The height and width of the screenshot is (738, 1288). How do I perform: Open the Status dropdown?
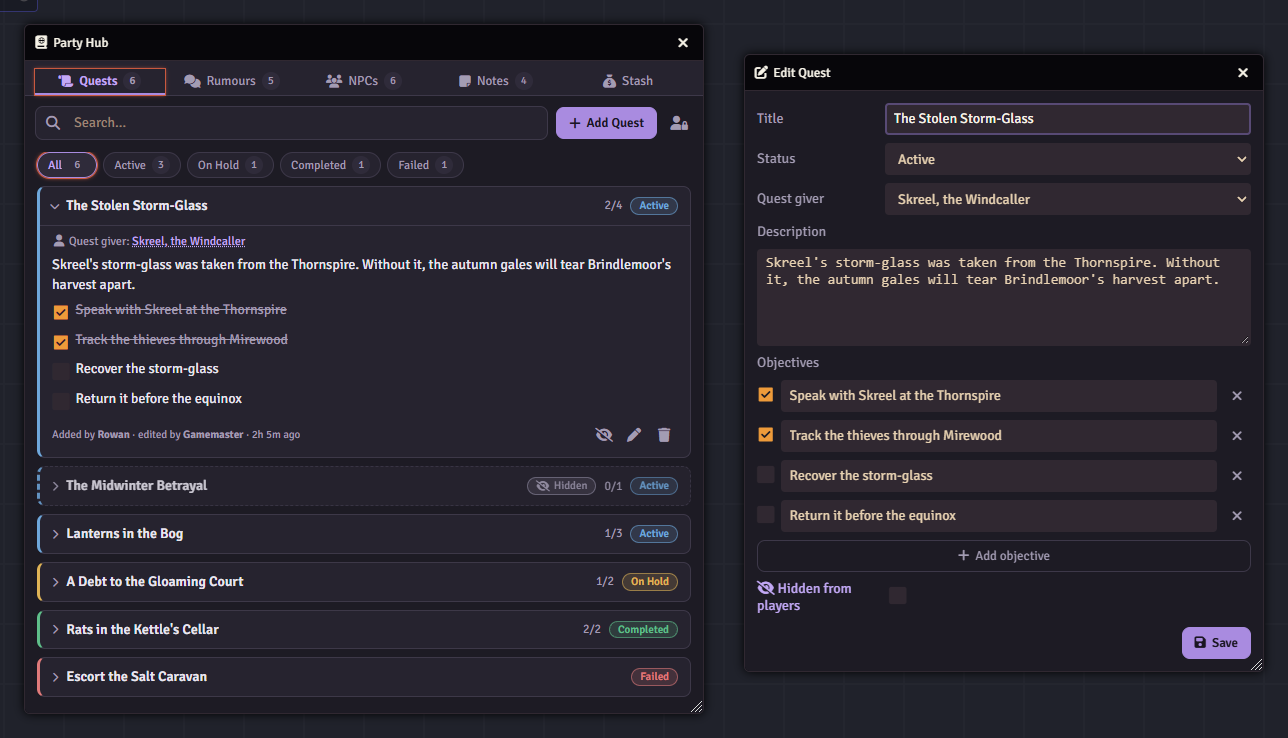tap(1068, 159)
